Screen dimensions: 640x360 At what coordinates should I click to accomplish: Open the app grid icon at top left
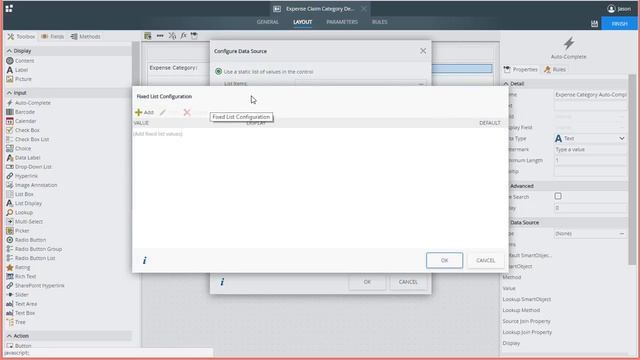coord(9,8)
